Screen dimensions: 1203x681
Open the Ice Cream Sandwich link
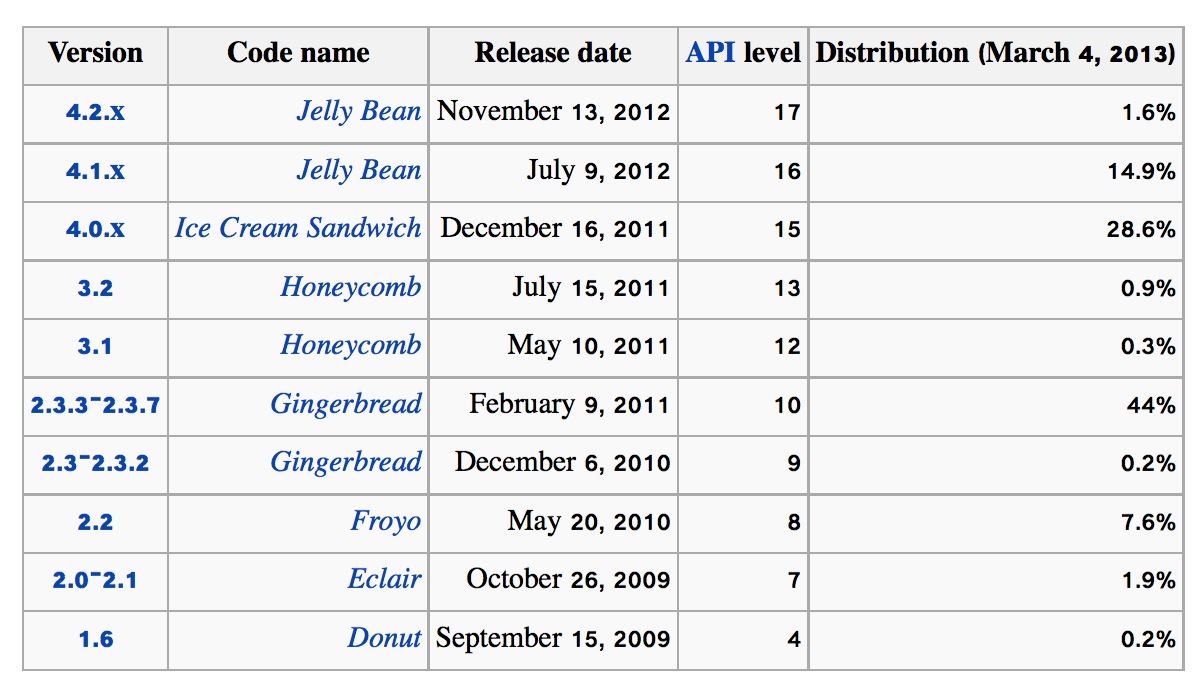click(298, 228)
